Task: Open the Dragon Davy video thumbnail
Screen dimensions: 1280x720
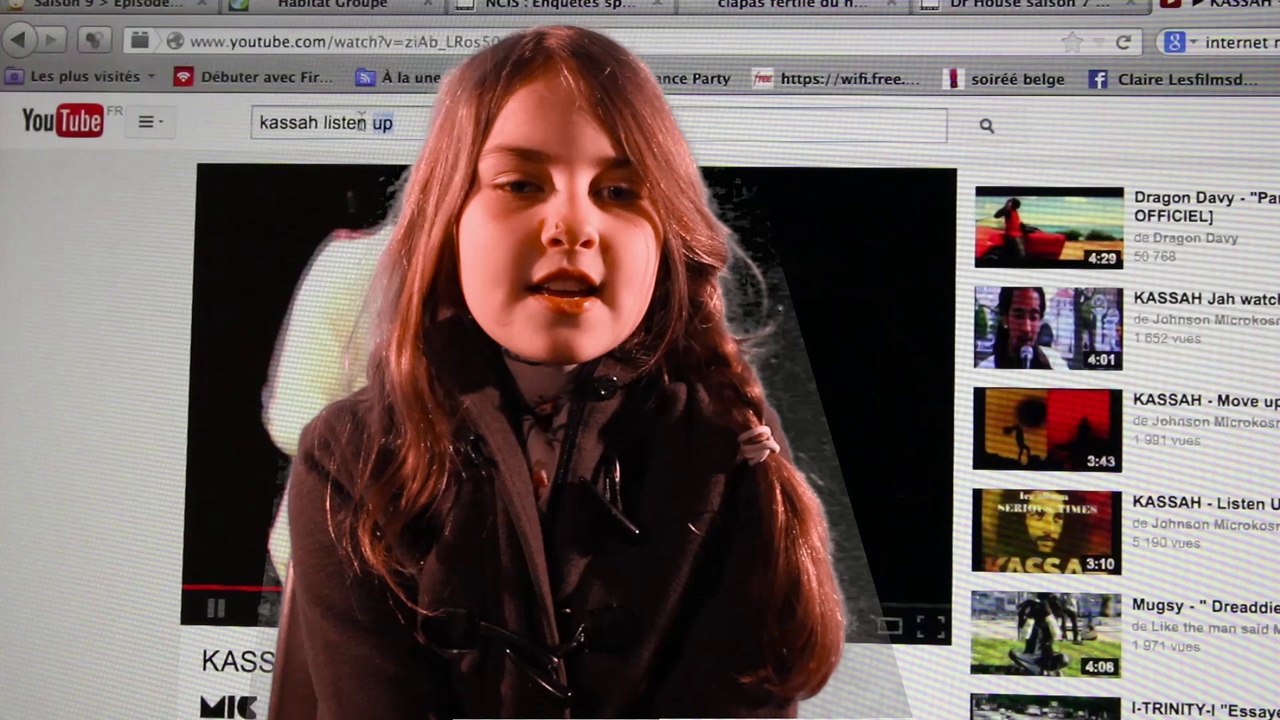Action: pyautogui.click(x=1049, y=227)
